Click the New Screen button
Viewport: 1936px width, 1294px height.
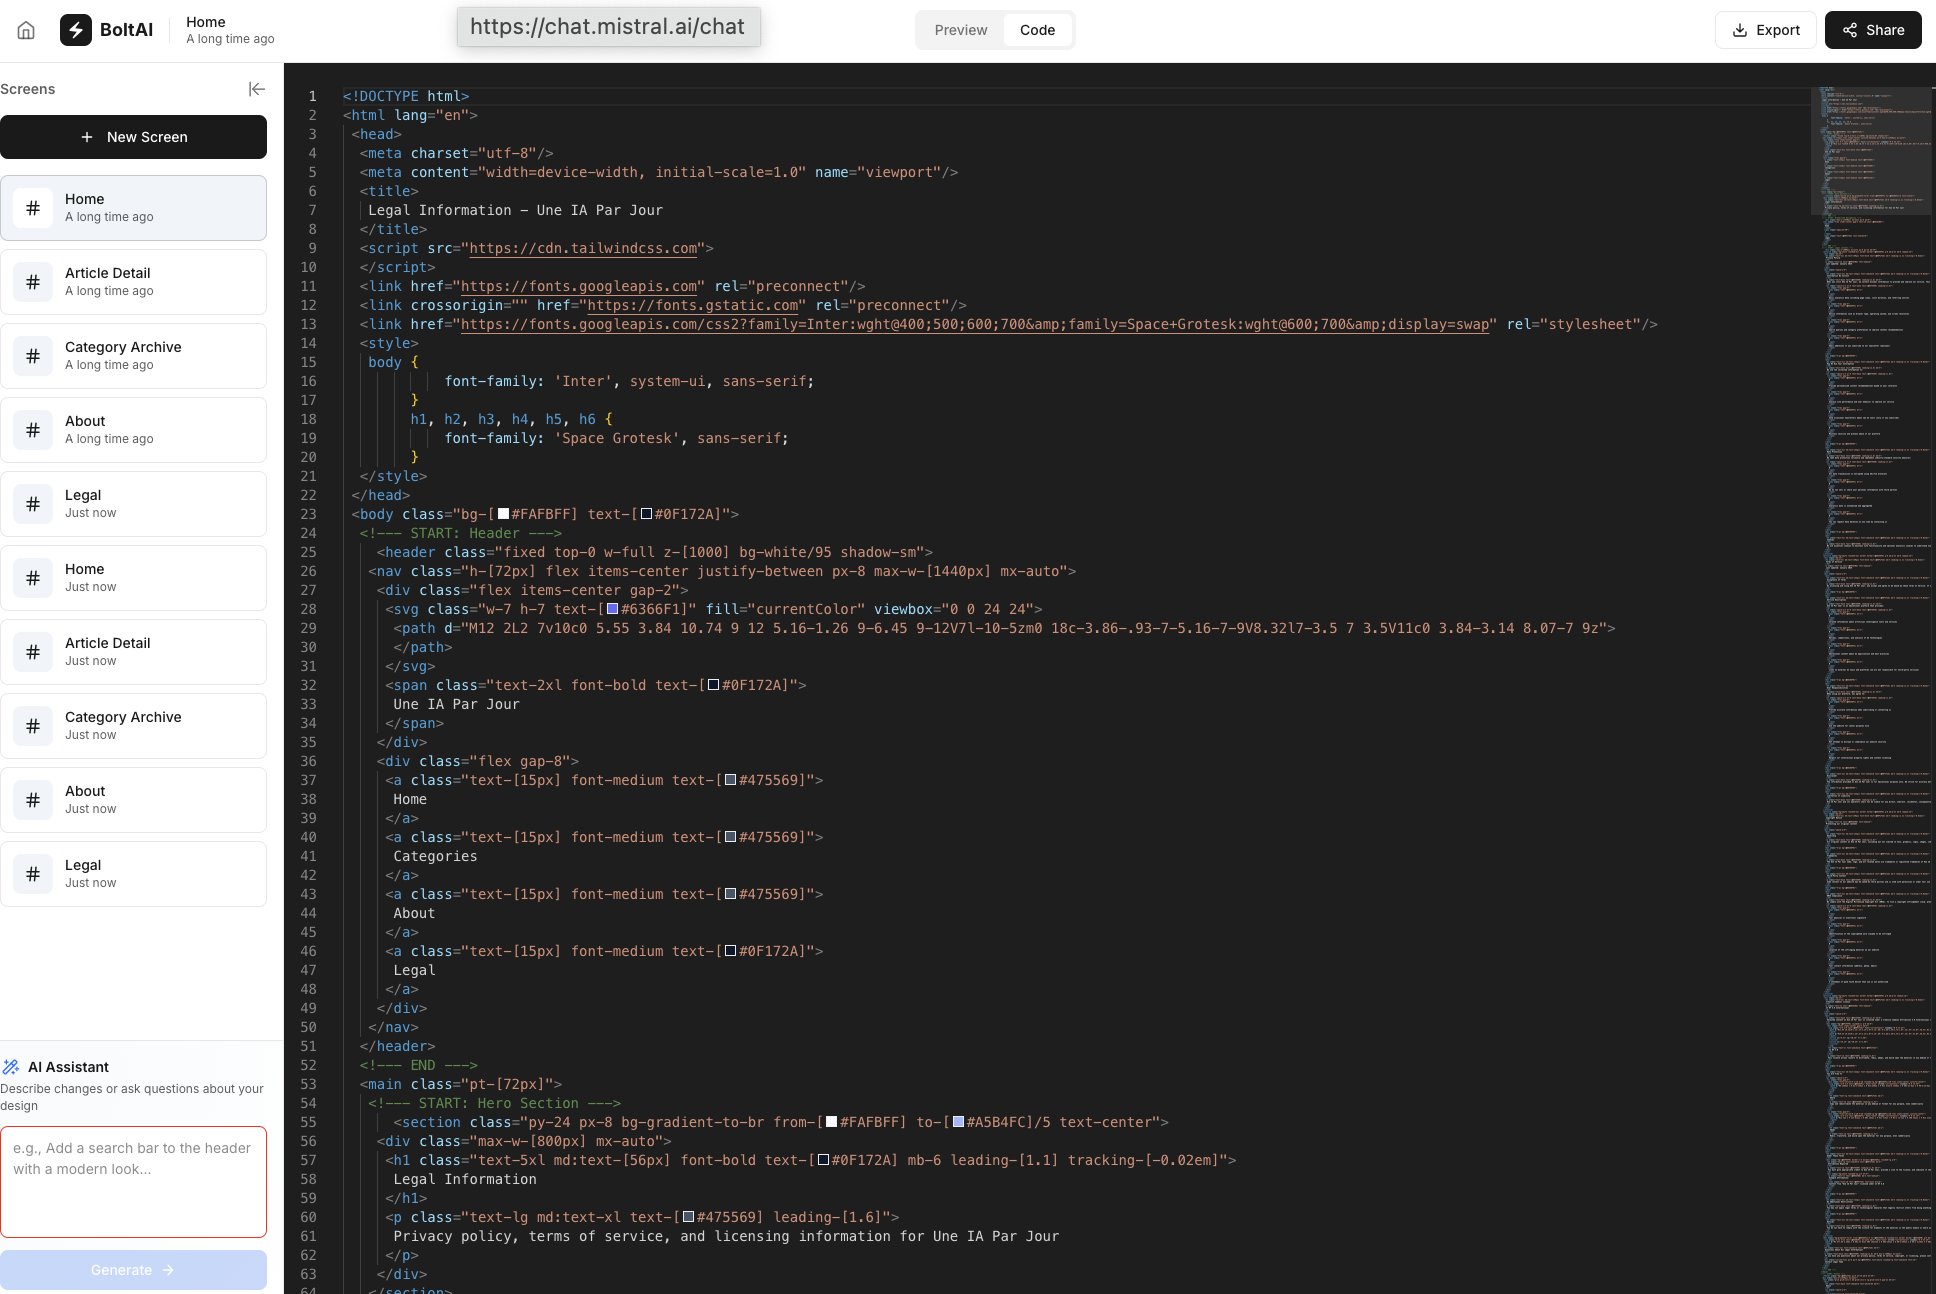pos(134,137)
